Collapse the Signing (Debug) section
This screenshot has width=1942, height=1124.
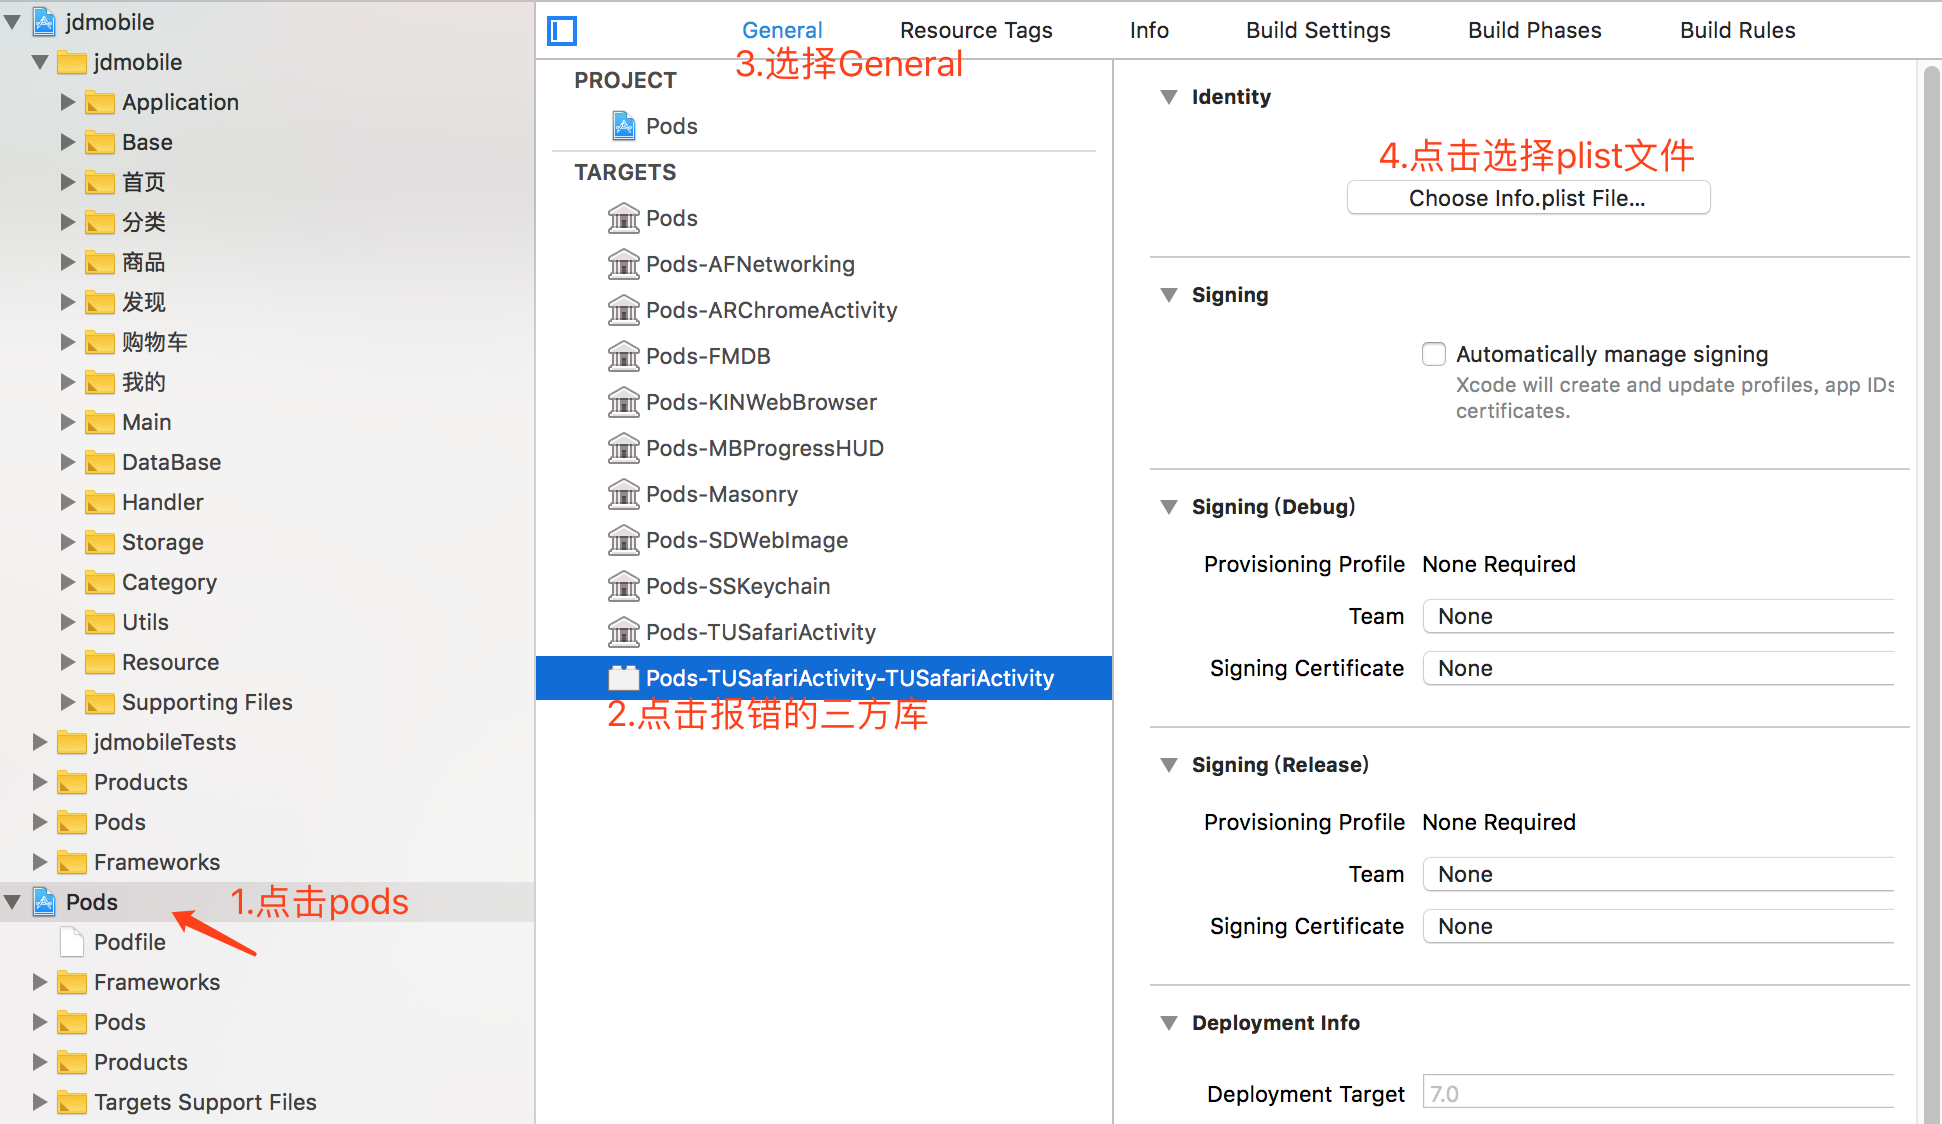1168,507
